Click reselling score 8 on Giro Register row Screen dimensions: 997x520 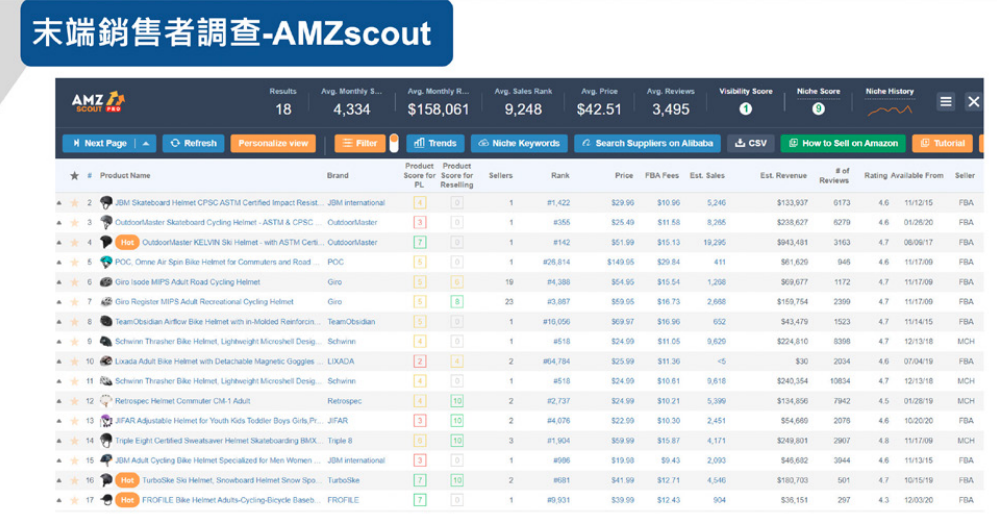point(457,302)
